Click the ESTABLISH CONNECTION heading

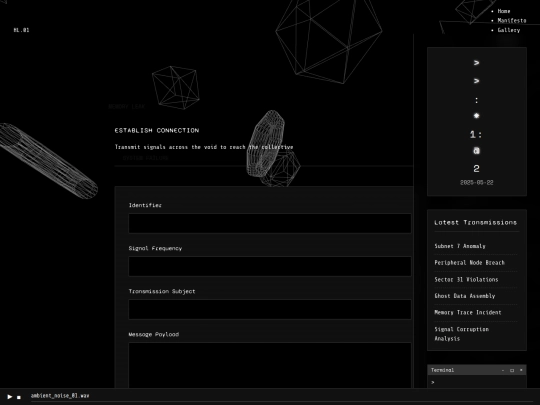157,131
